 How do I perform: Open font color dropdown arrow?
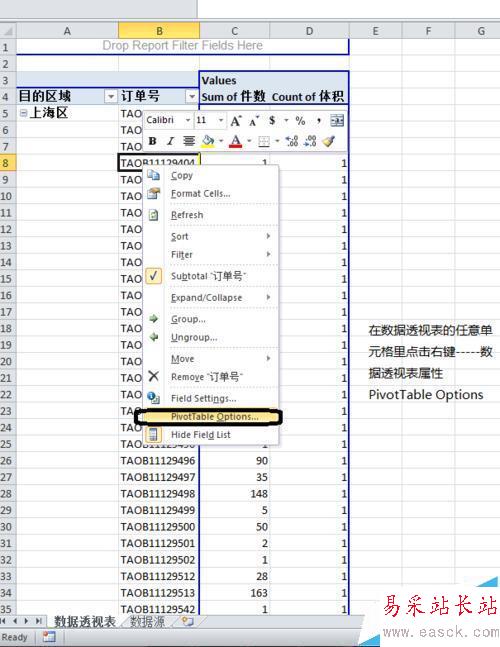[x=249, y=141]
